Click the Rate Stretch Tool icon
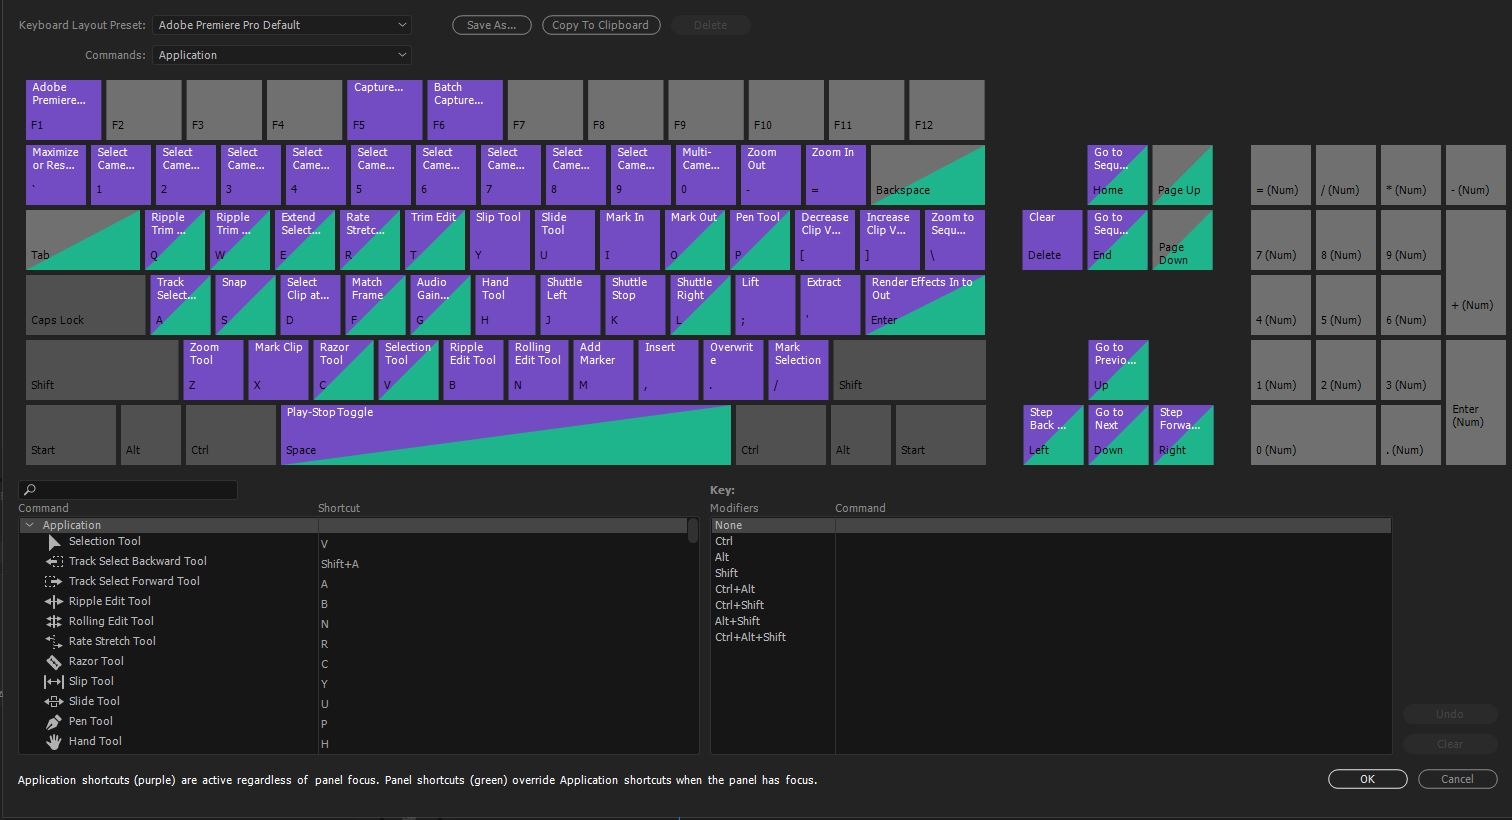The height and width of the screenshot is (820, 1512). (x=54, y=641)
